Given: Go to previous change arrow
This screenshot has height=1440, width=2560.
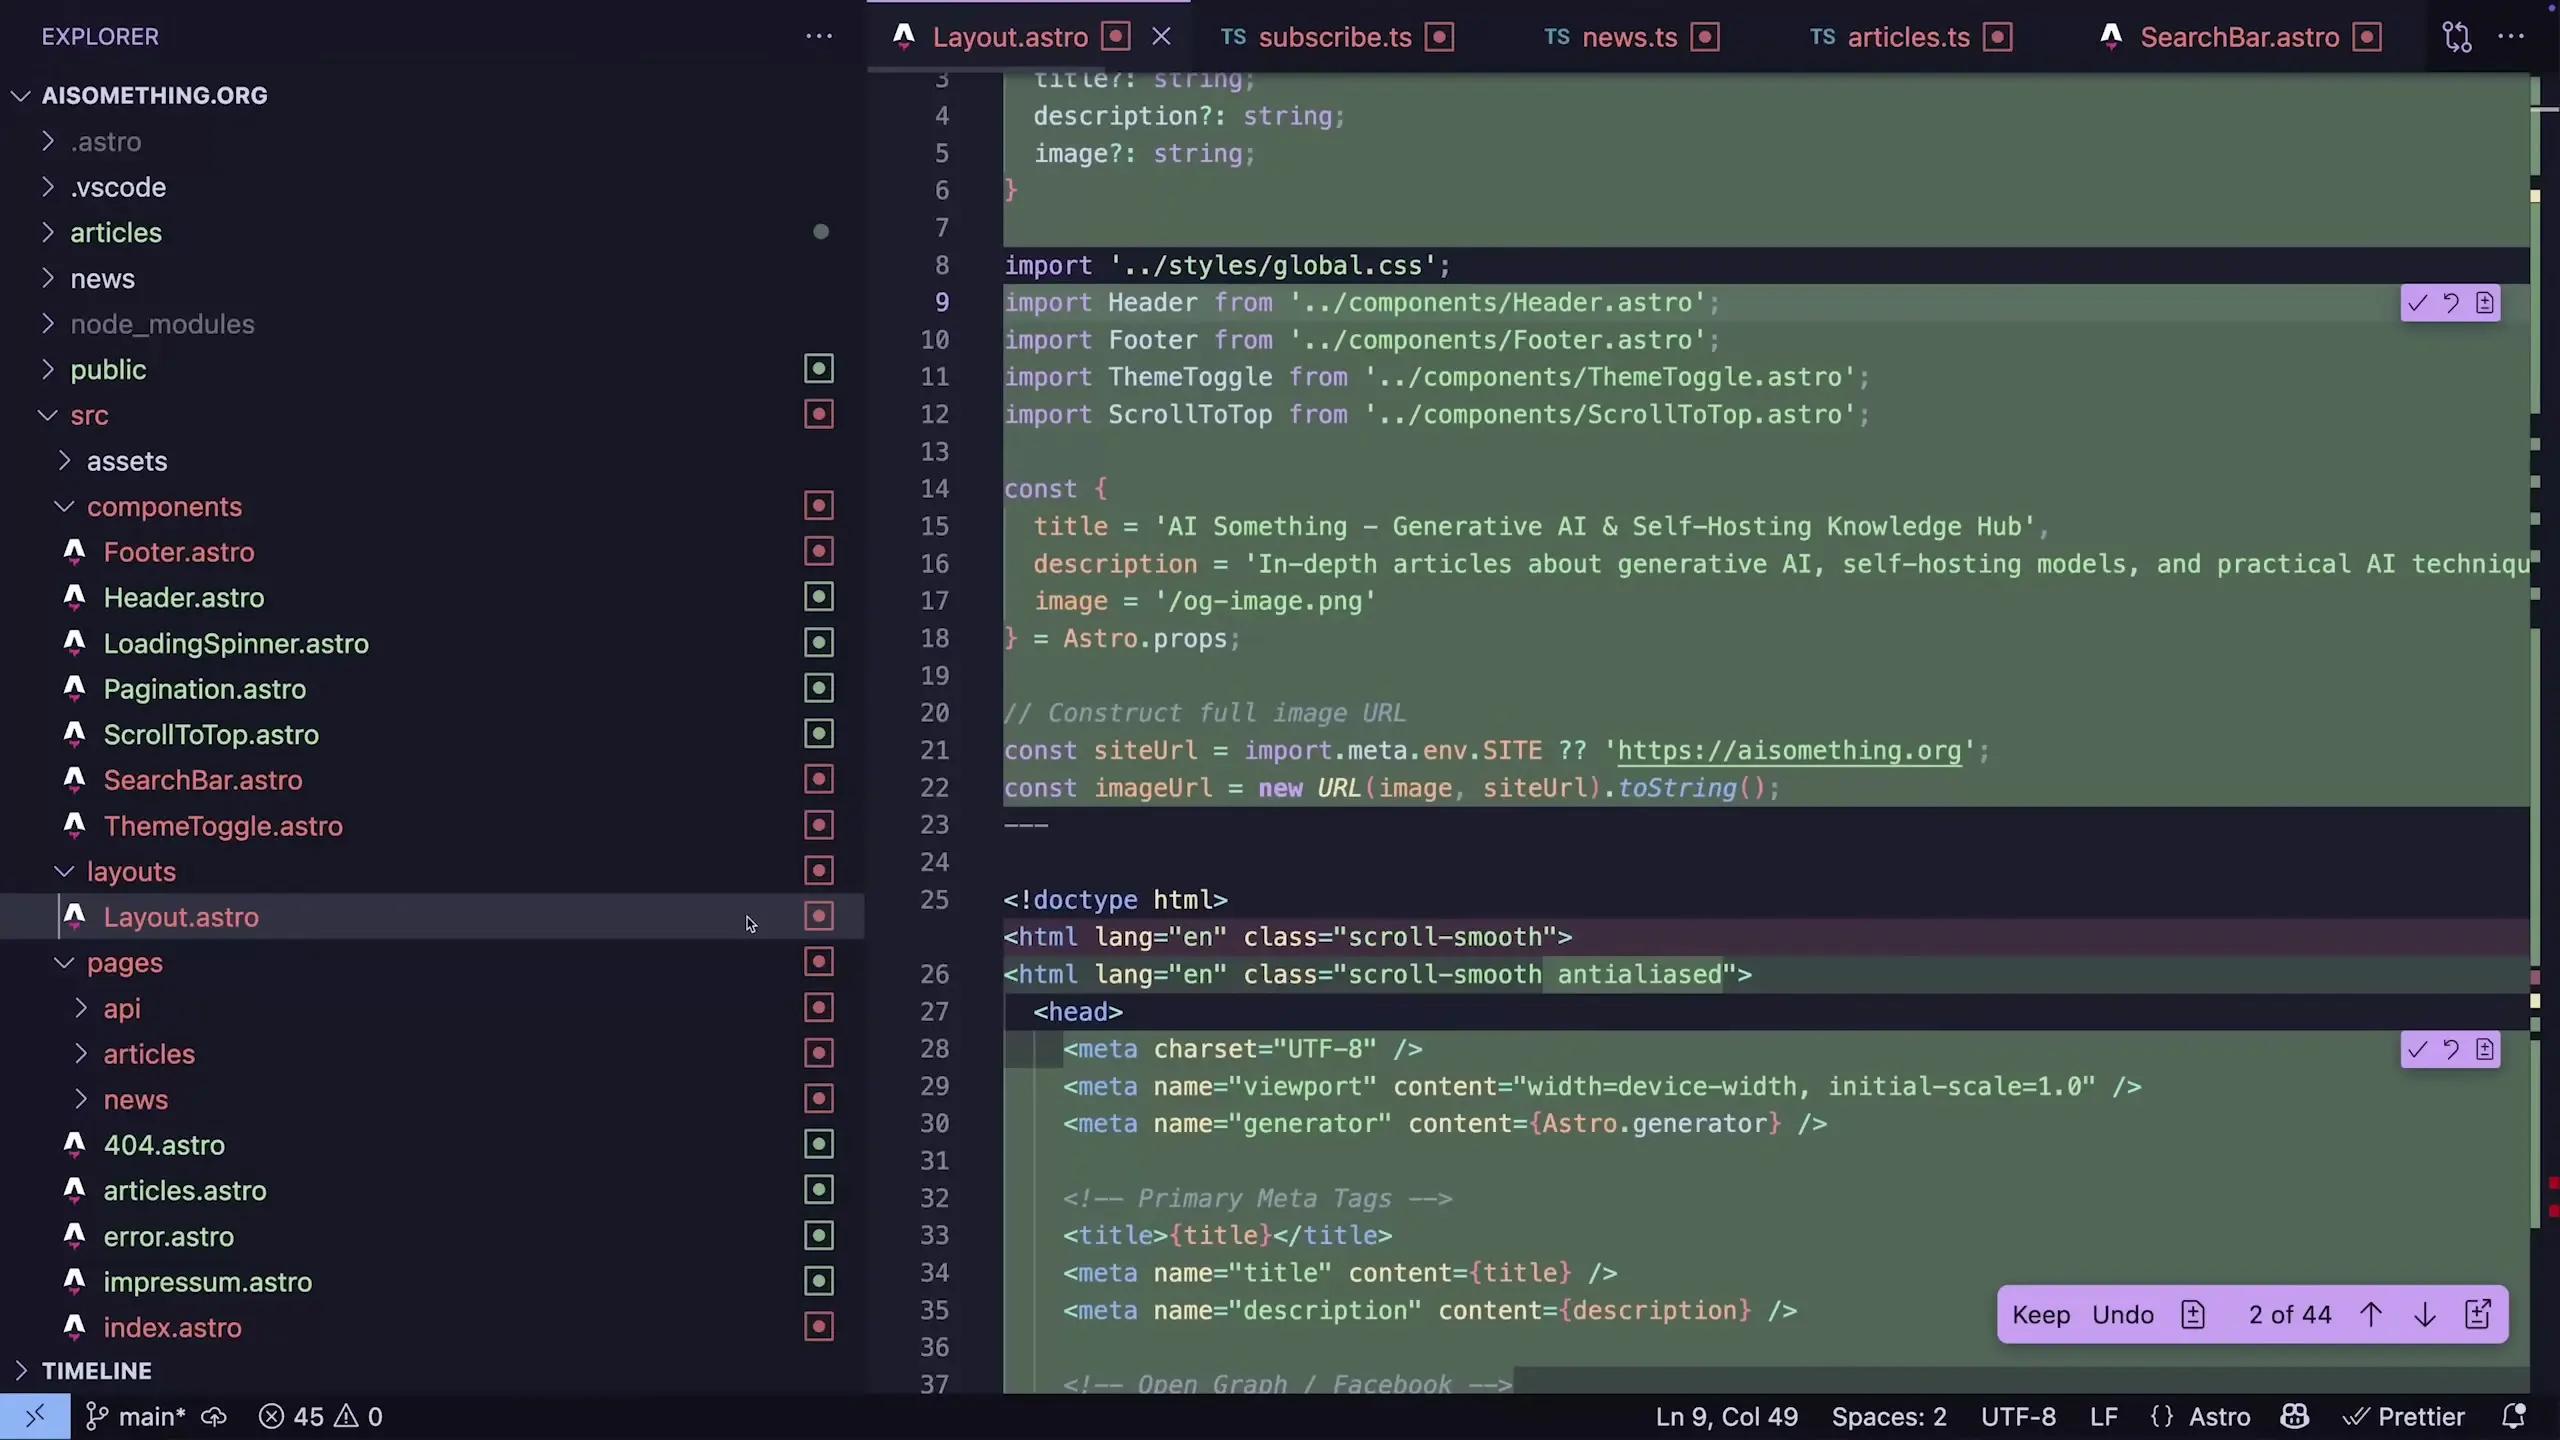Looking at the screenshot, I should [2371, 1315].
